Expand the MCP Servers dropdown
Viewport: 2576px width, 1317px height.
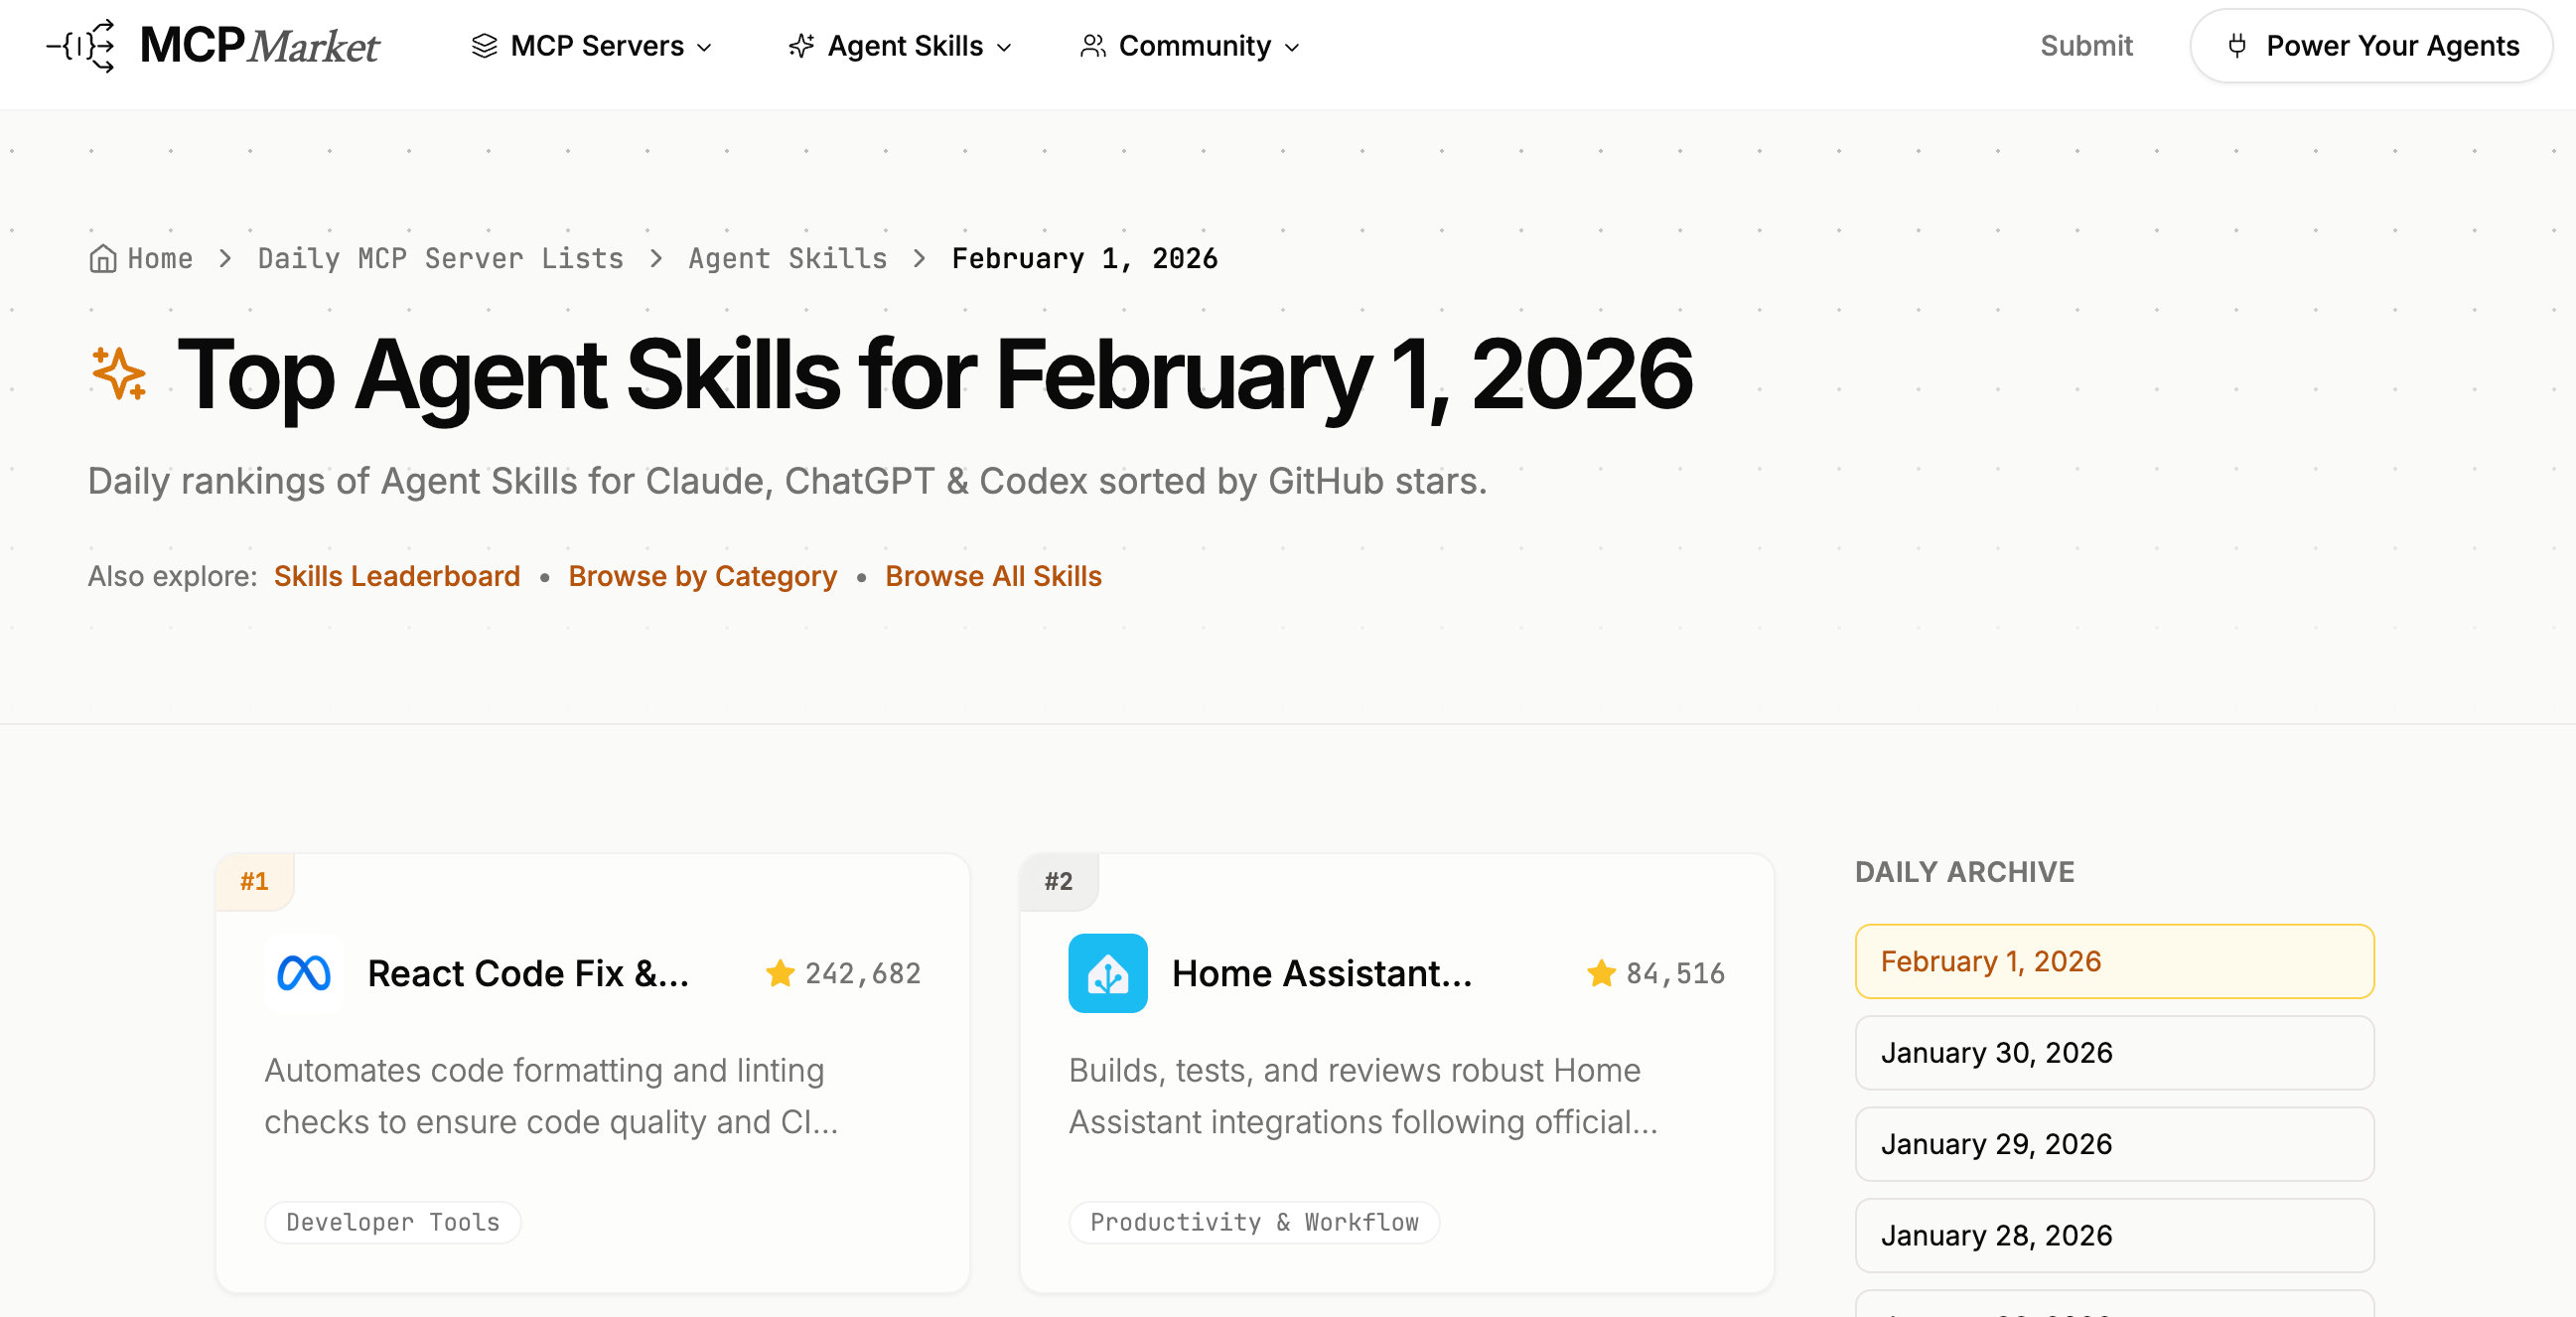(x=592, y=46)
